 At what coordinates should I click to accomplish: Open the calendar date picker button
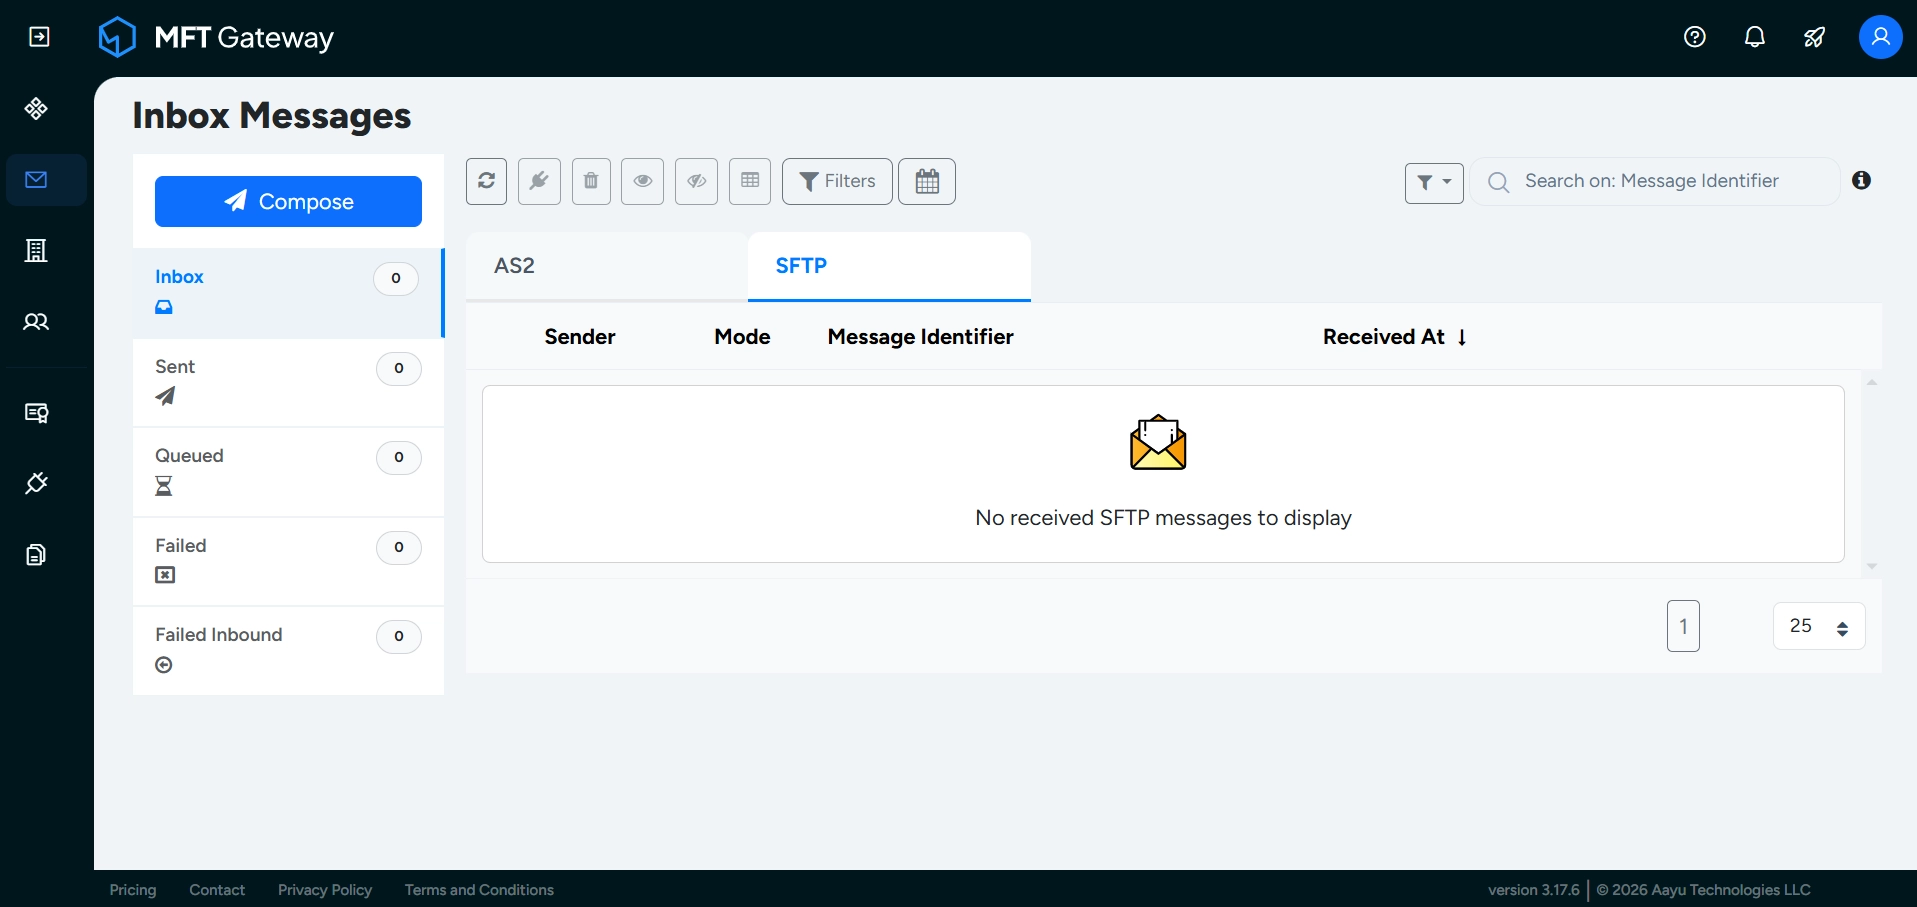[927, 181]
